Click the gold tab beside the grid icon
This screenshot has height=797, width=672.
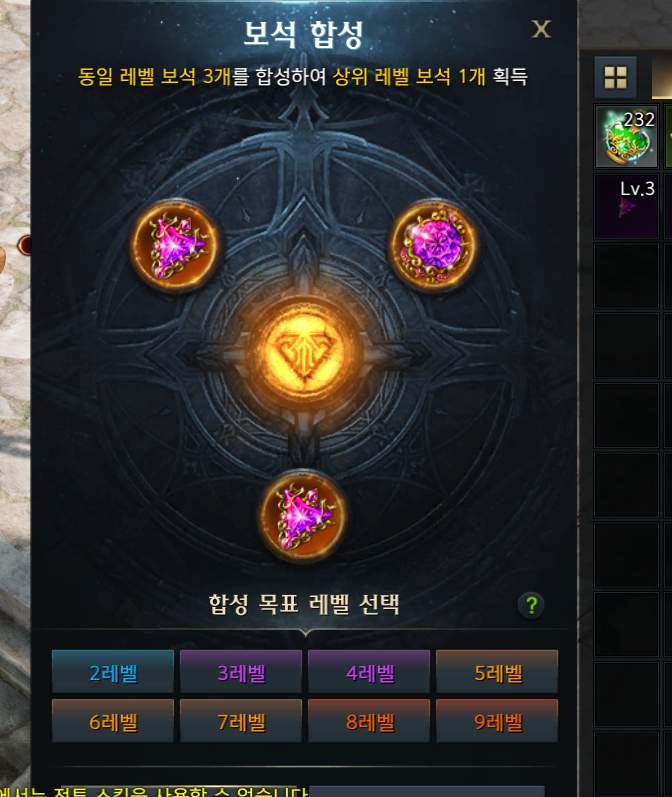point(662,78)
